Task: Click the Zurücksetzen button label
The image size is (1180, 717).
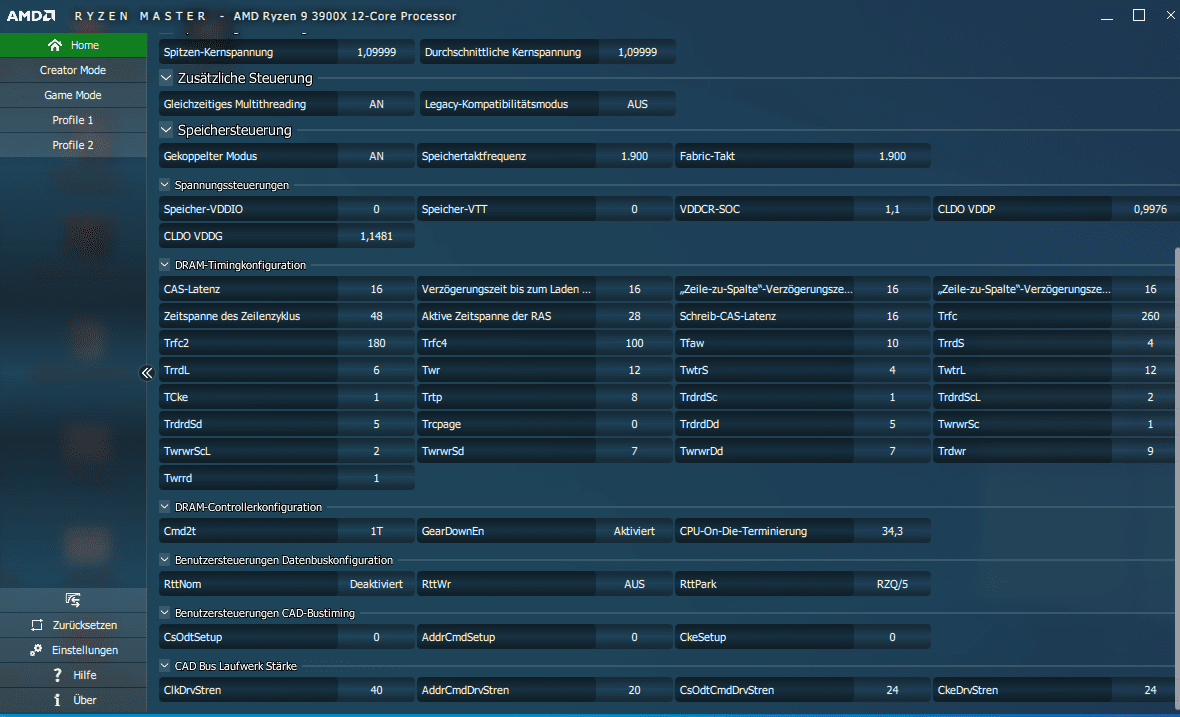Action: click(x=85, y=625)
